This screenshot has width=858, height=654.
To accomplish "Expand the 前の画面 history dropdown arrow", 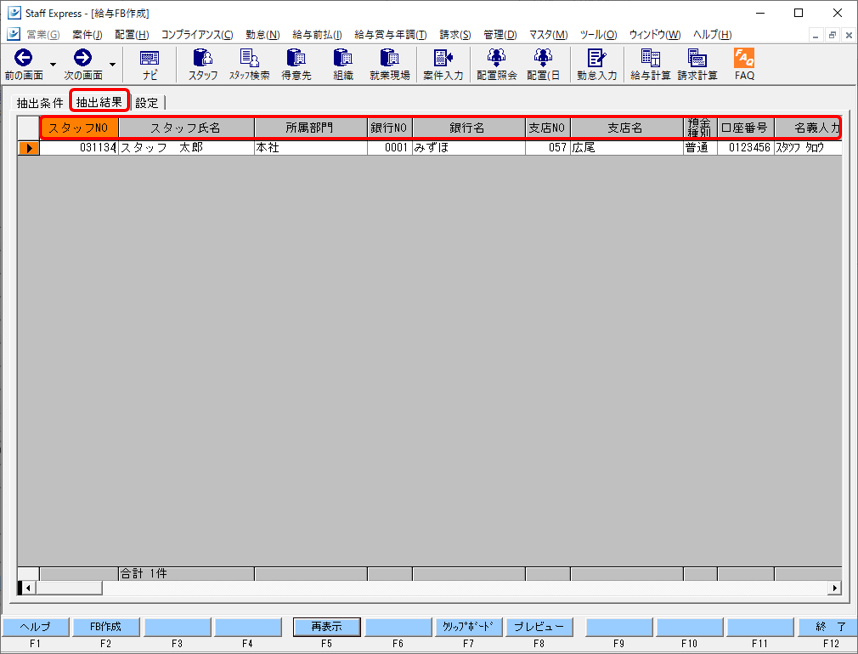I will click(53, 65).
